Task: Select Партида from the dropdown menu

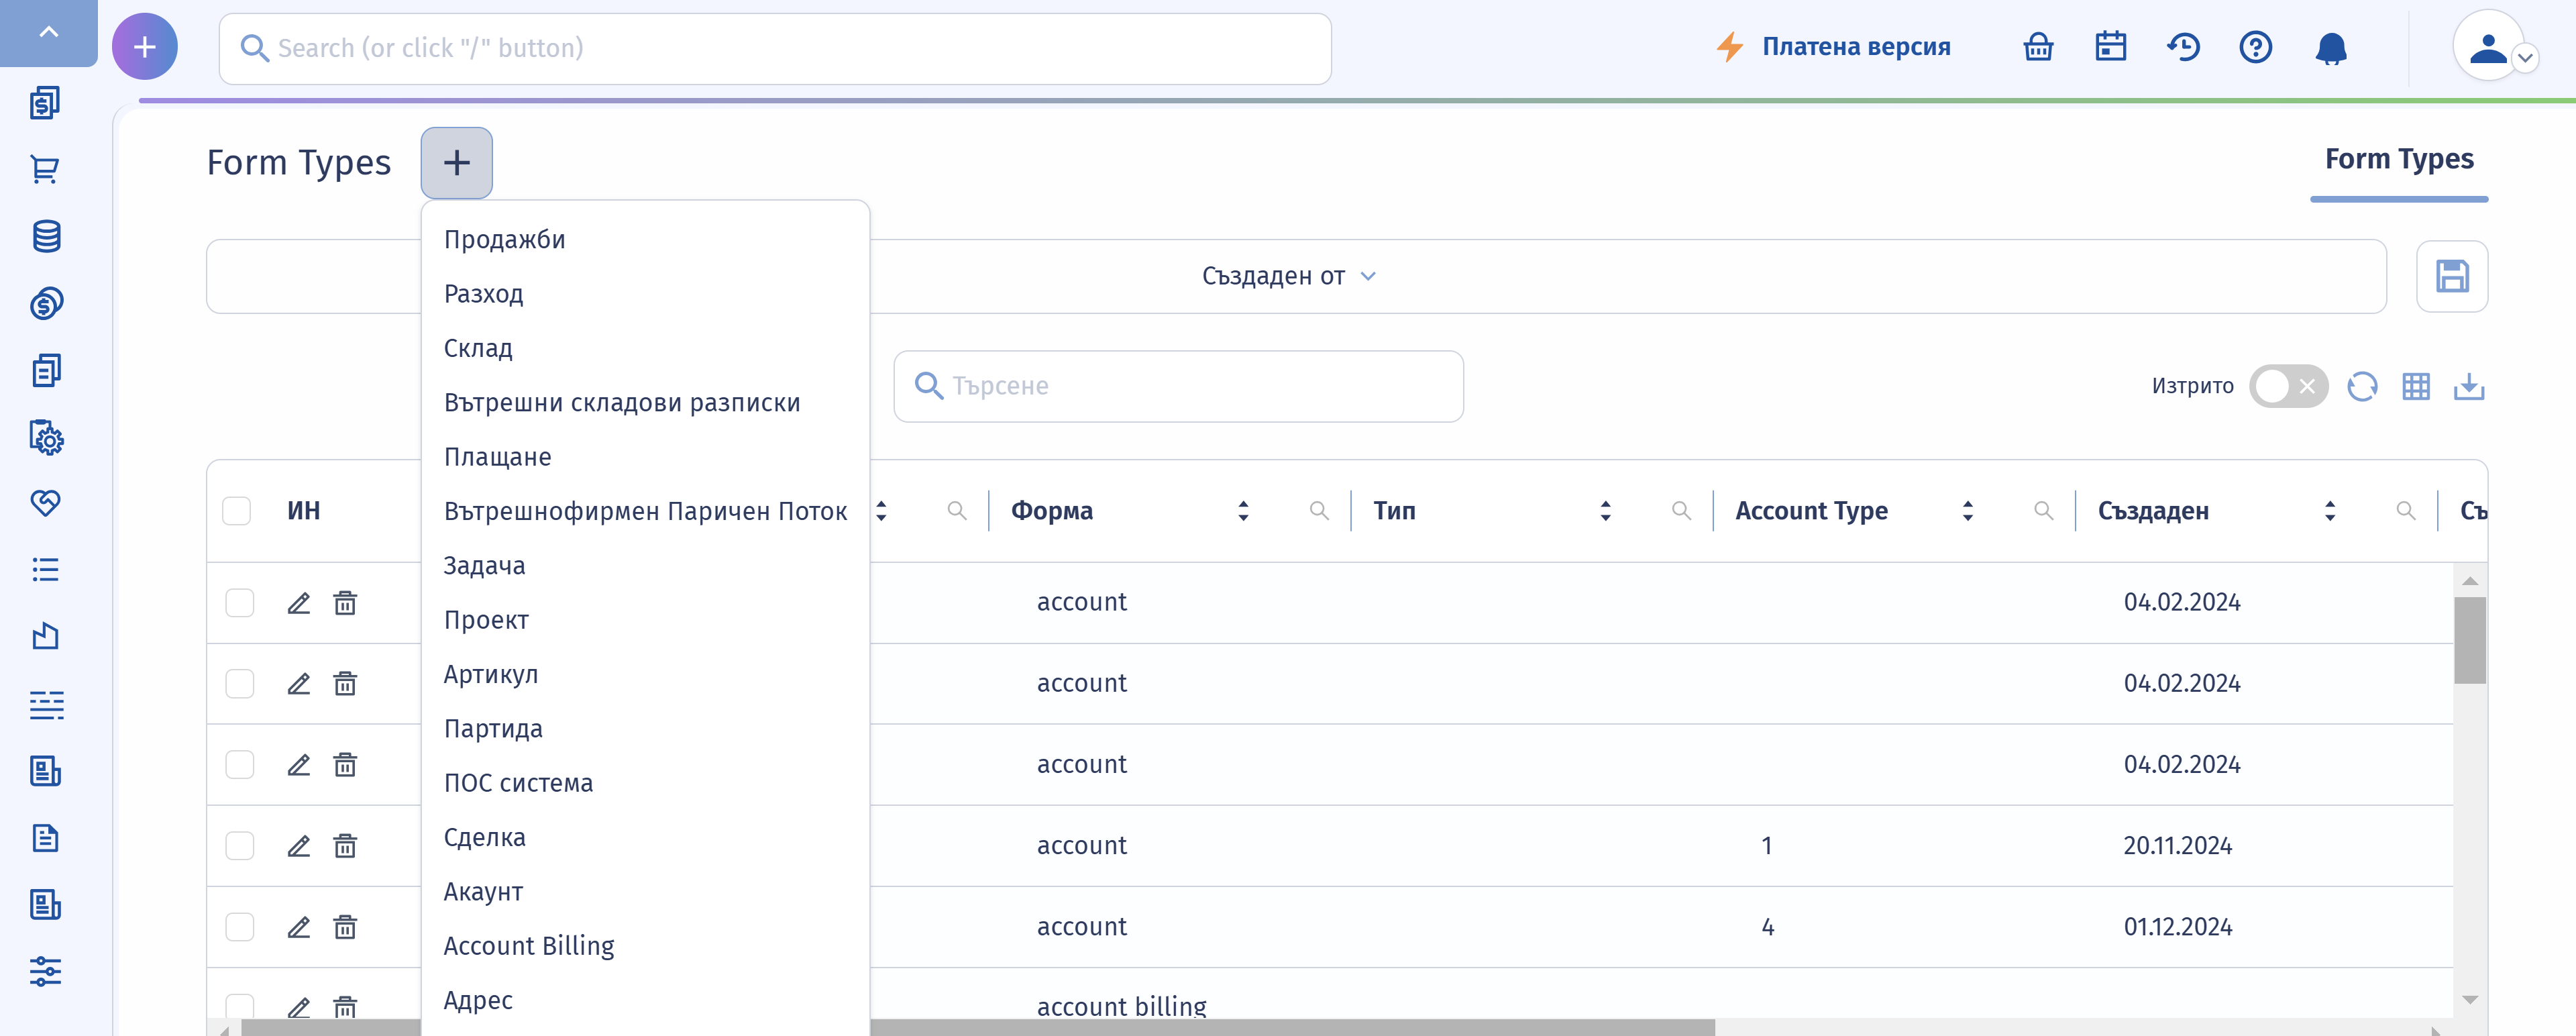Action: click(x=646, y=729)
